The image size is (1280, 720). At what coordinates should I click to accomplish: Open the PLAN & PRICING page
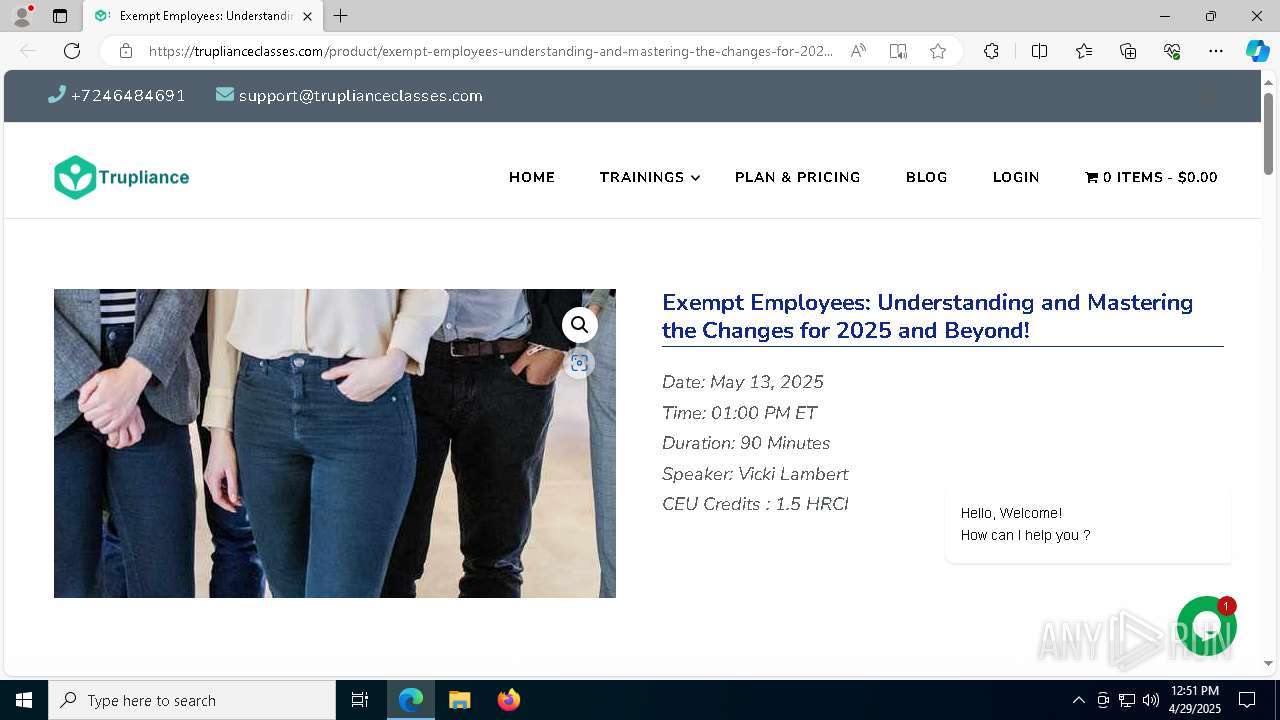coord(798,177)
